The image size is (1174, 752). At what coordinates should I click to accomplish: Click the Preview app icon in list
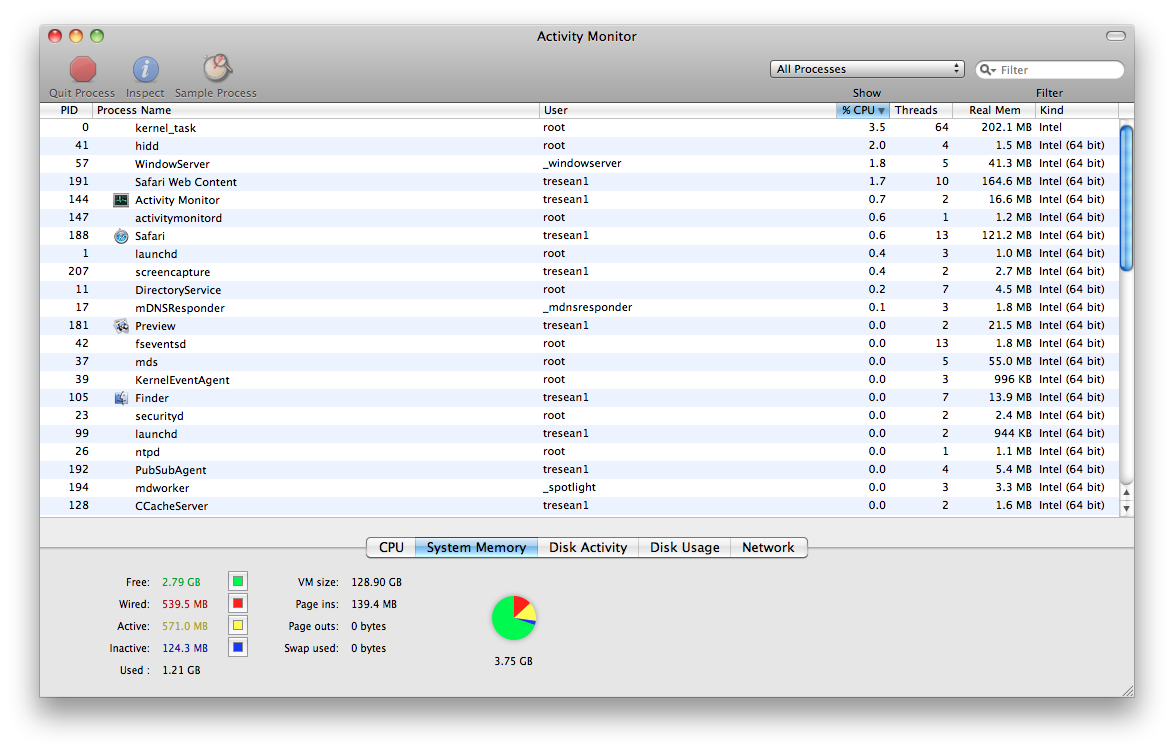pyautogui.click(x=121, y=326)
